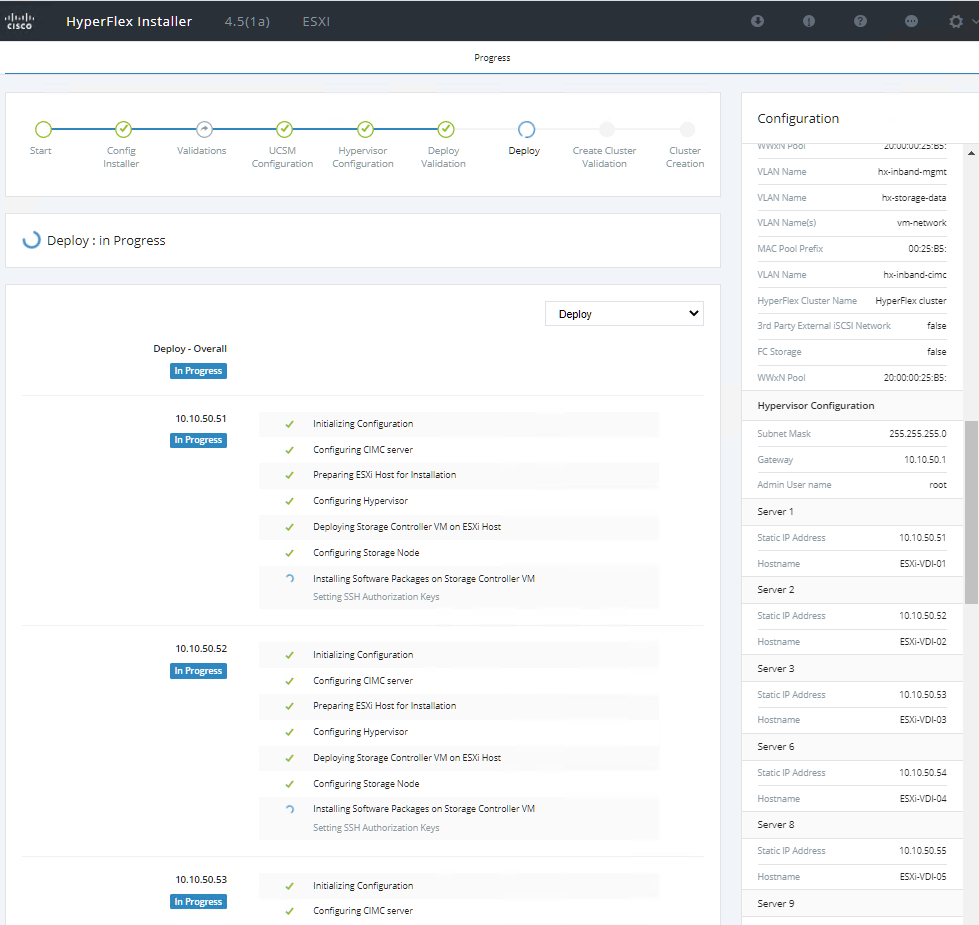
Task: Open the download icon in the top bar
Action: 757,21
